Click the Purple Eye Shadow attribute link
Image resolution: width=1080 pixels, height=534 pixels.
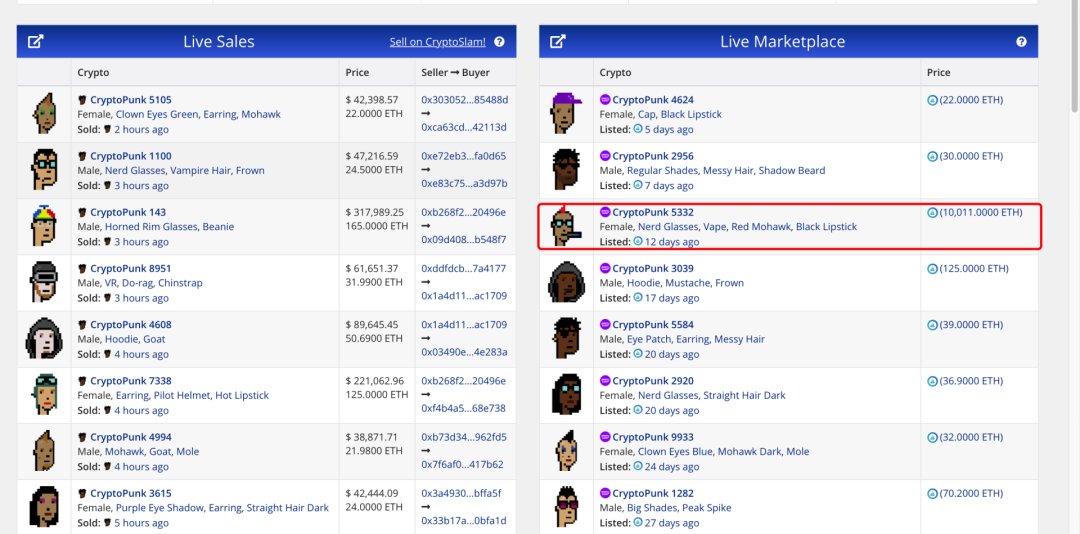point(160,508)
